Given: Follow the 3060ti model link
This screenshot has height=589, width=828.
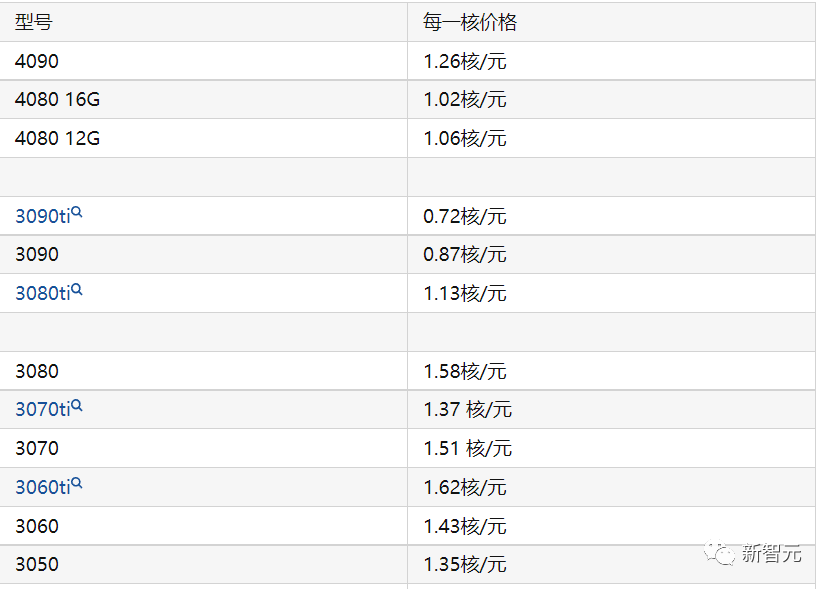Looking at the screenshot, I should 42,488.
